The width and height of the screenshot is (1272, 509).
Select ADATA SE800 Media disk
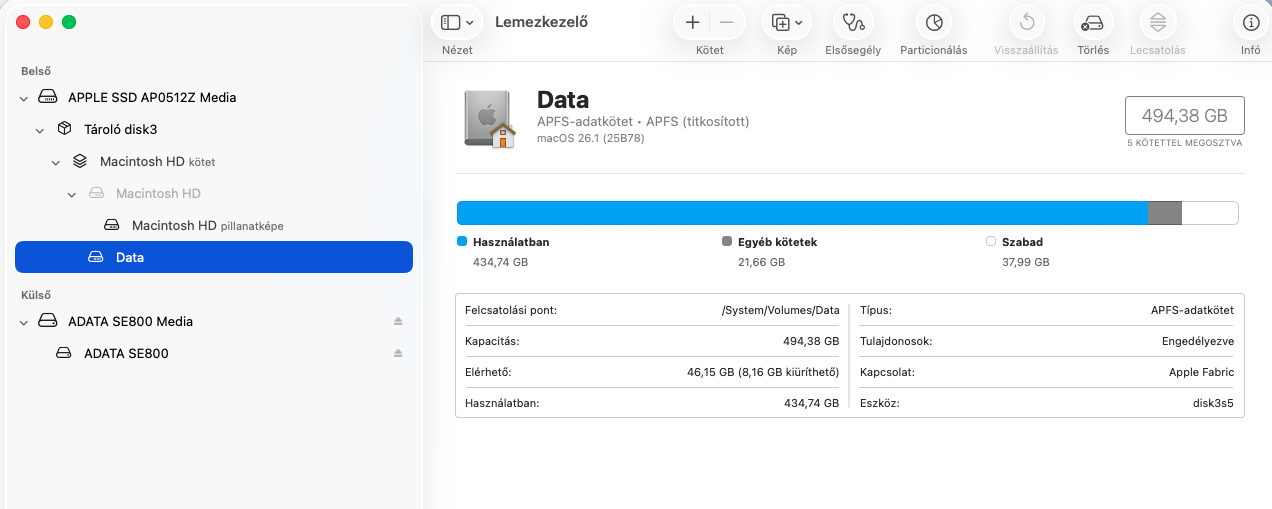point(214,321)
